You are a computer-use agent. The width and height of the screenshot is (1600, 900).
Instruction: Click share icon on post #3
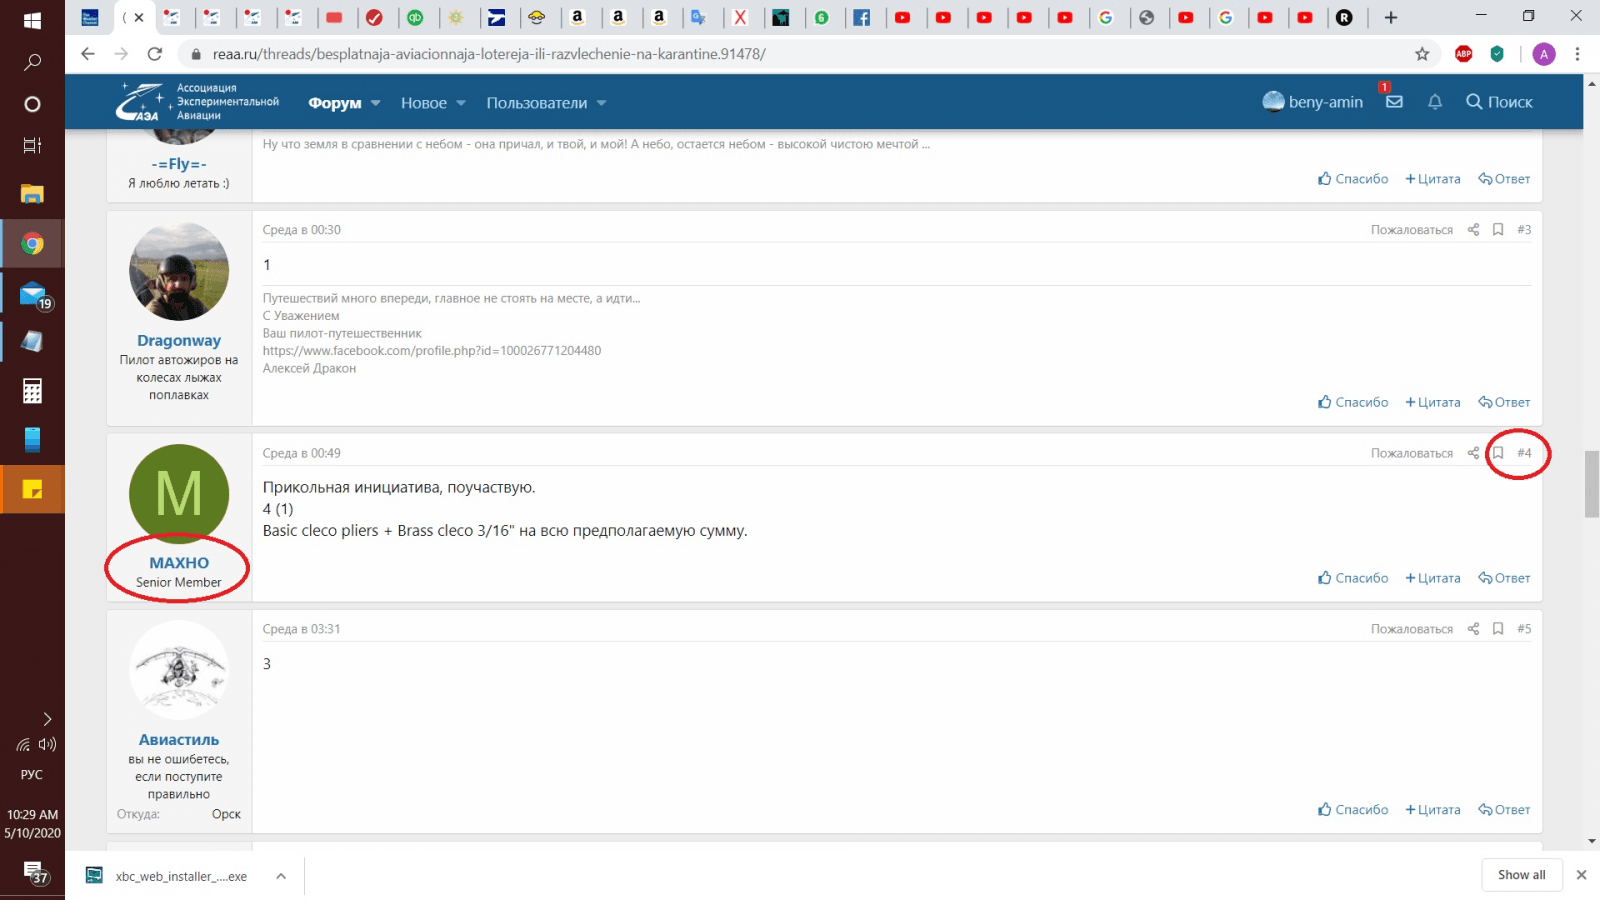[1473, 230]
